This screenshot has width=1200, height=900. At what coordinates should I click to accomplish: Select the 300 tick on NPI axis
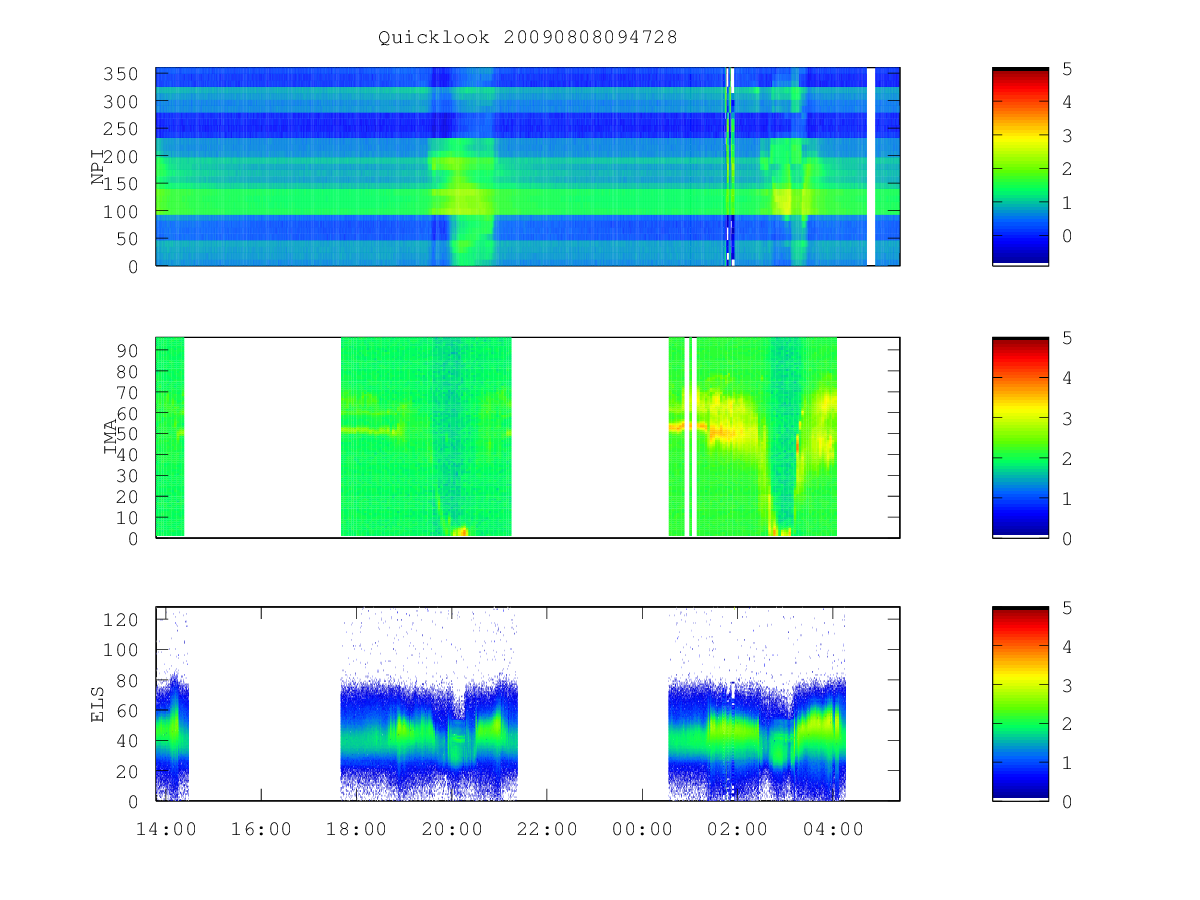coord(124,102)
